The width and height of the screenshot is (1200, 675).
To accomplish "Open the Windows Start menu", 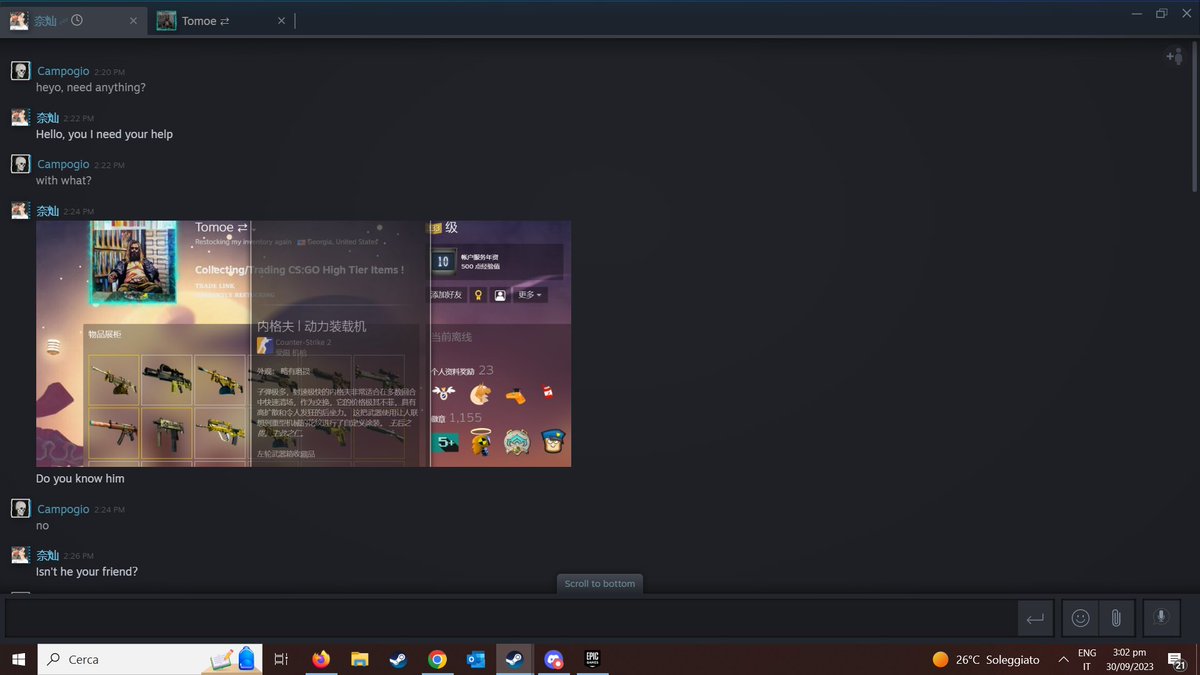I will pyautogui.click(x=18, y=659).
